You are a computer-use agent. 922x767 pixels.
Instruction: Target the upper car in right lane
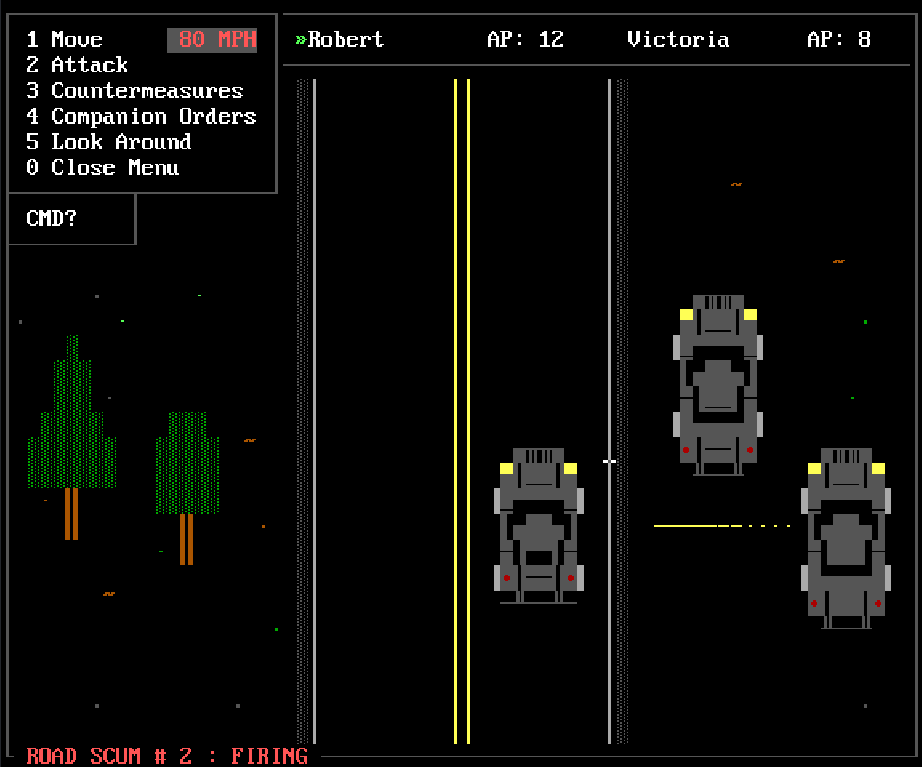[x=718, y=385]
